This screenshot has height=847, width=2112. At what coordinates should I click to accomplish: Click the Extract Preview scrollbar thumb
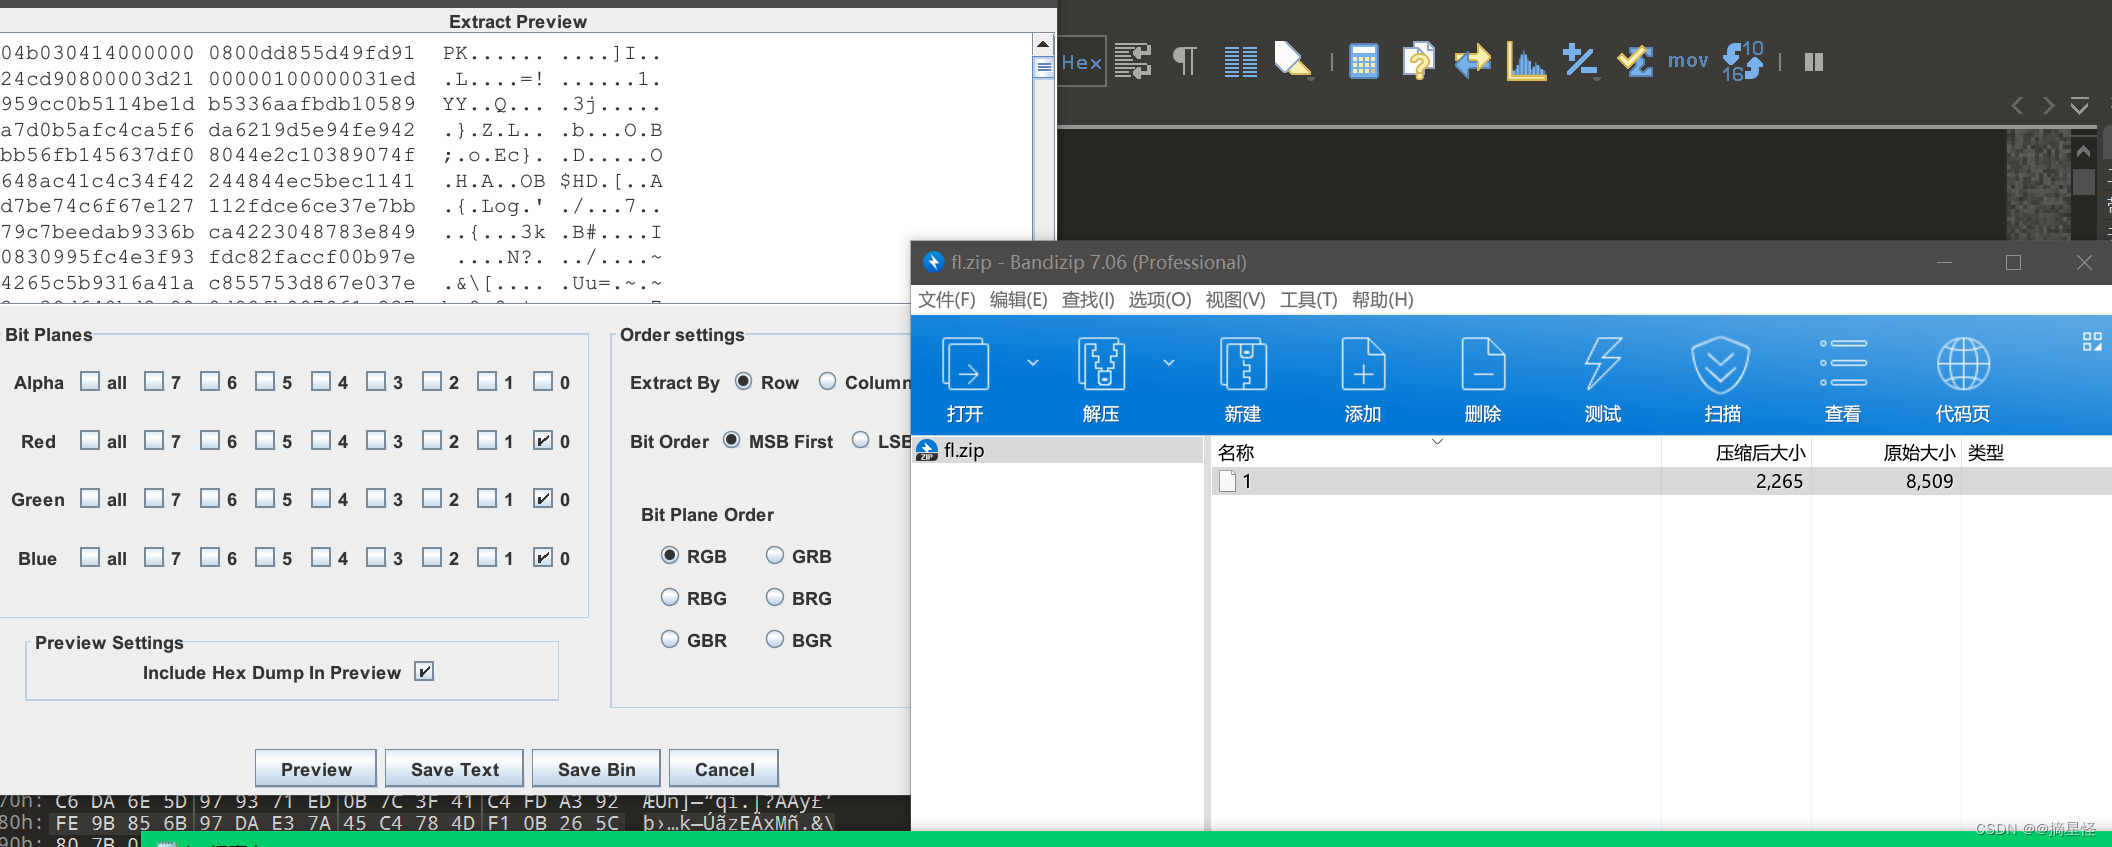1043,67
